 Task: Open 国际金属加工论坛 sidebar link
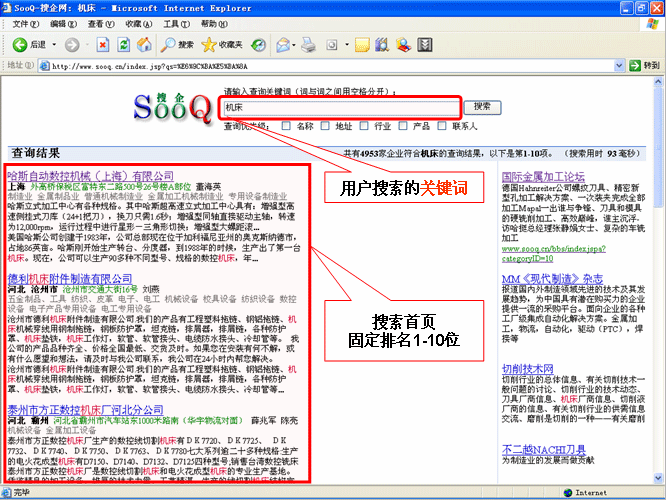click(543, 176)
